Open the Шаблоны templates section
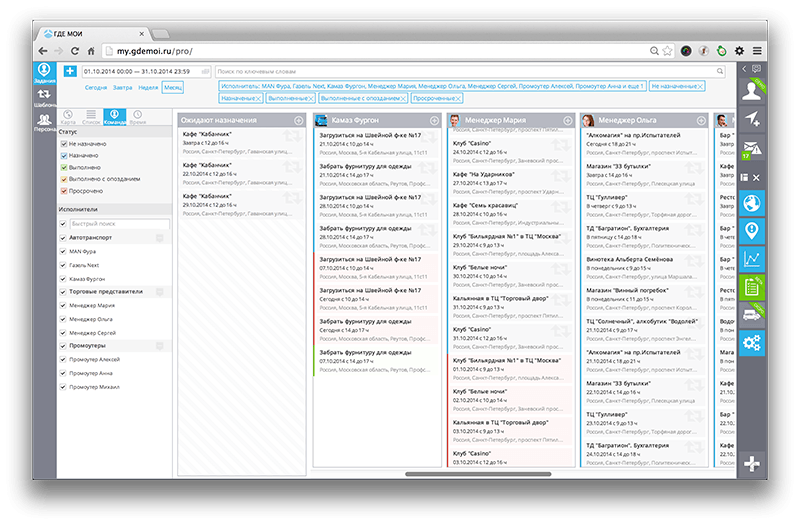Screen dimensions: 800x525 [44, 97]
